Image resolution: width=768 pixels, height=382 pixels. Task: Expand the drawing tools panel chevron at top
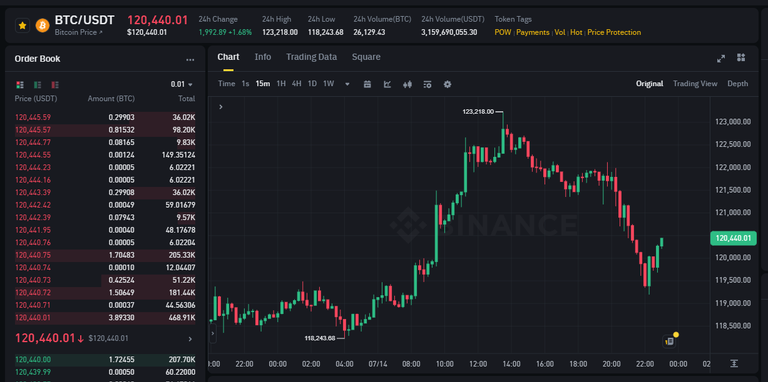(221, 107)
